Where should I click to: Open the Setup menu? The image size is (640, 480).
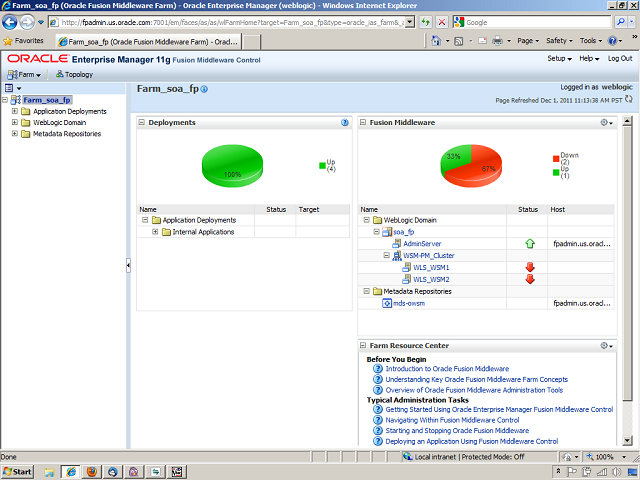tap(558, 59)
